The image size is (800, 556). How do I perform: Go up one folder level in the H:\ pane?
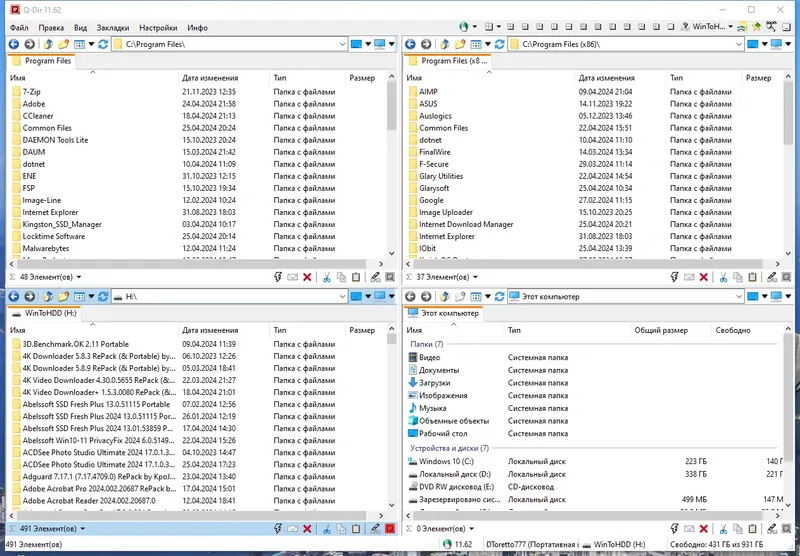(48, 296)
